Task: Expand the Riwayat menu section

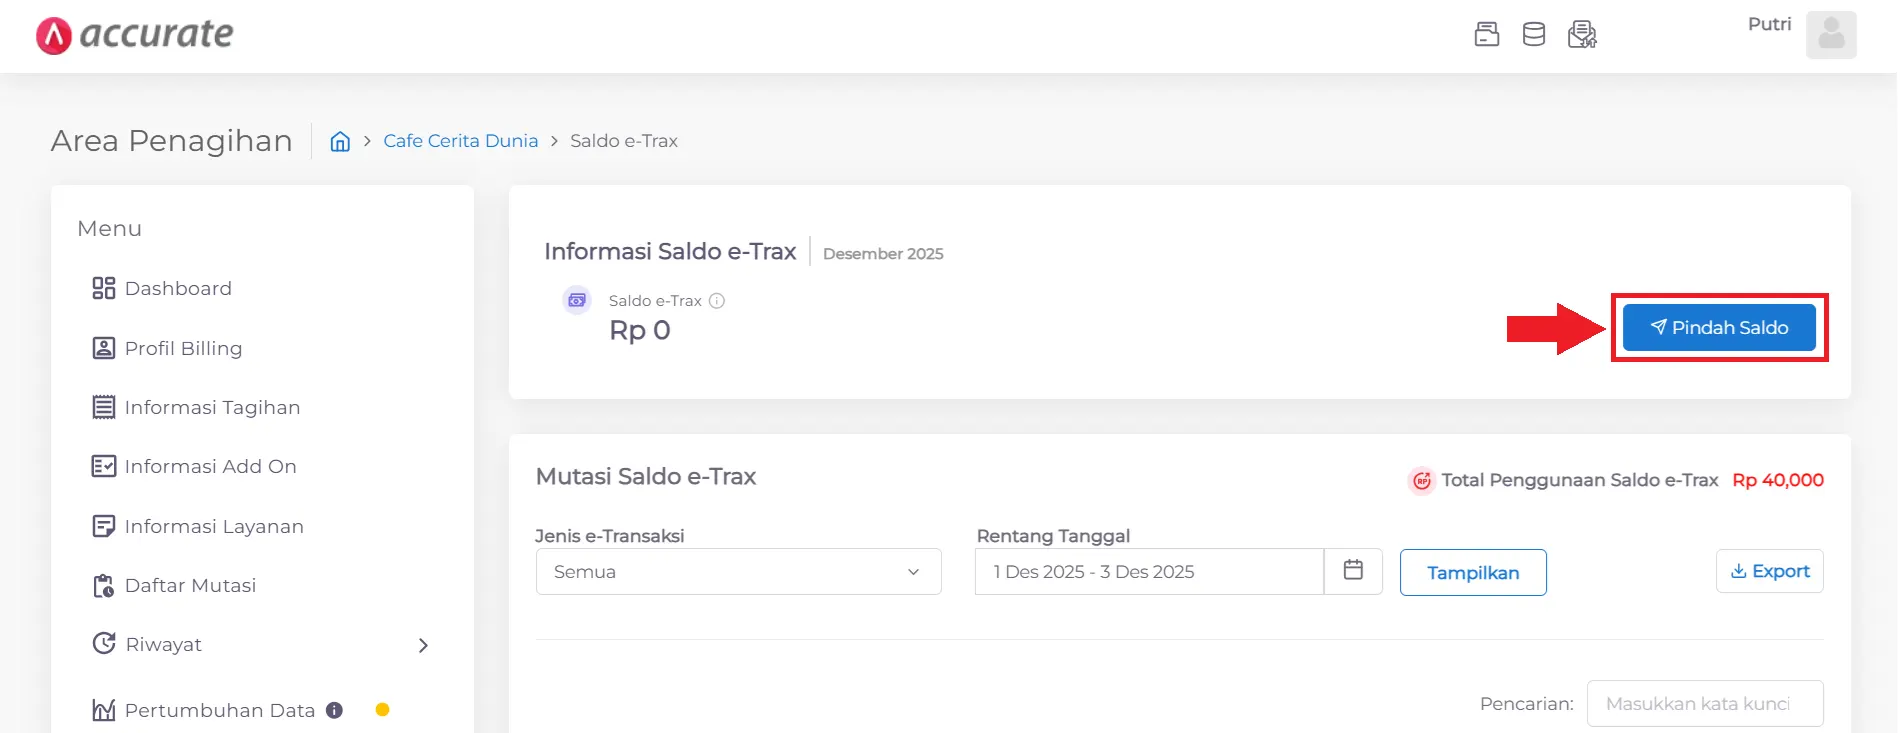Action: pos(423,645)
